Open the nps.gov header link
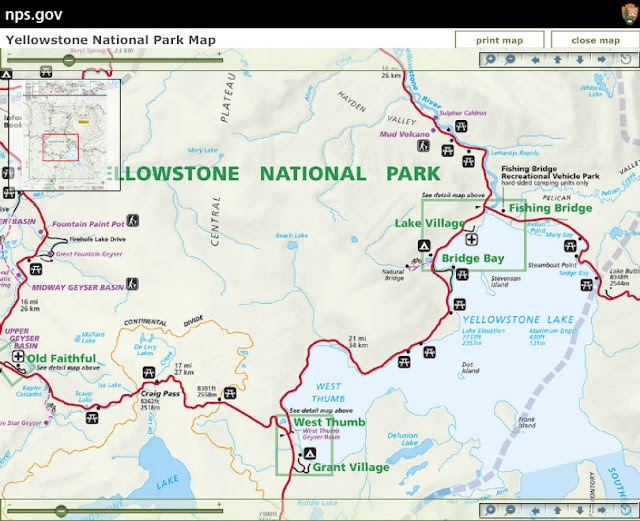640x521 pixels. (x=33, y=14)
